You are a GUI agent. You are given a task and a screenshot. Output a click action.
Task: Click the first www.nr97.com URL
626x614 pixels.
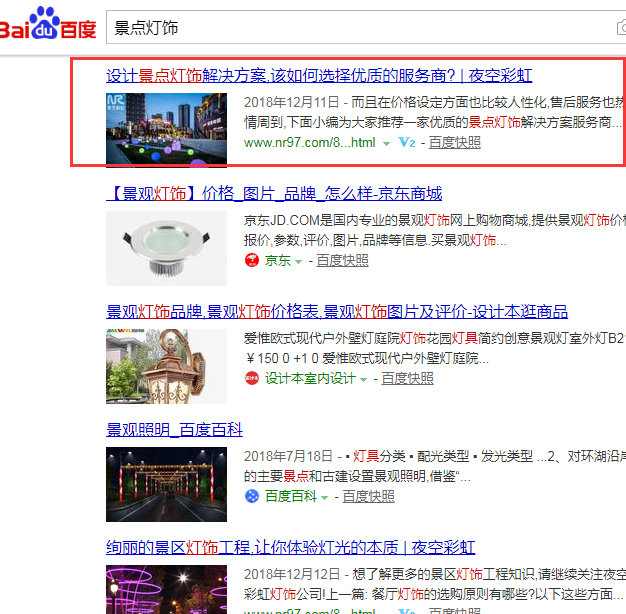coord(309,143)
